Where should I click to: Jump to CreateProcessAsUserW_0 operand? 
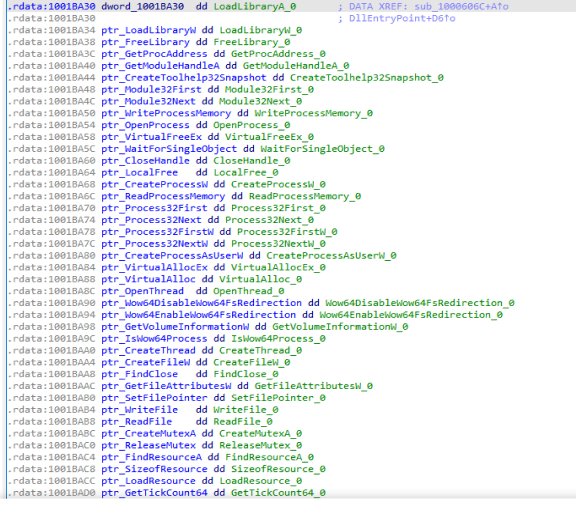[331, 256]
